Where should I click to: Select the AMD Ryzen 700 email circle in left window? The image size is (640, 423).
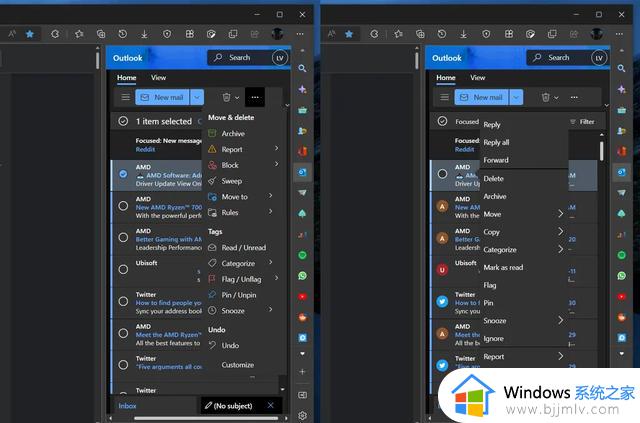123,206
